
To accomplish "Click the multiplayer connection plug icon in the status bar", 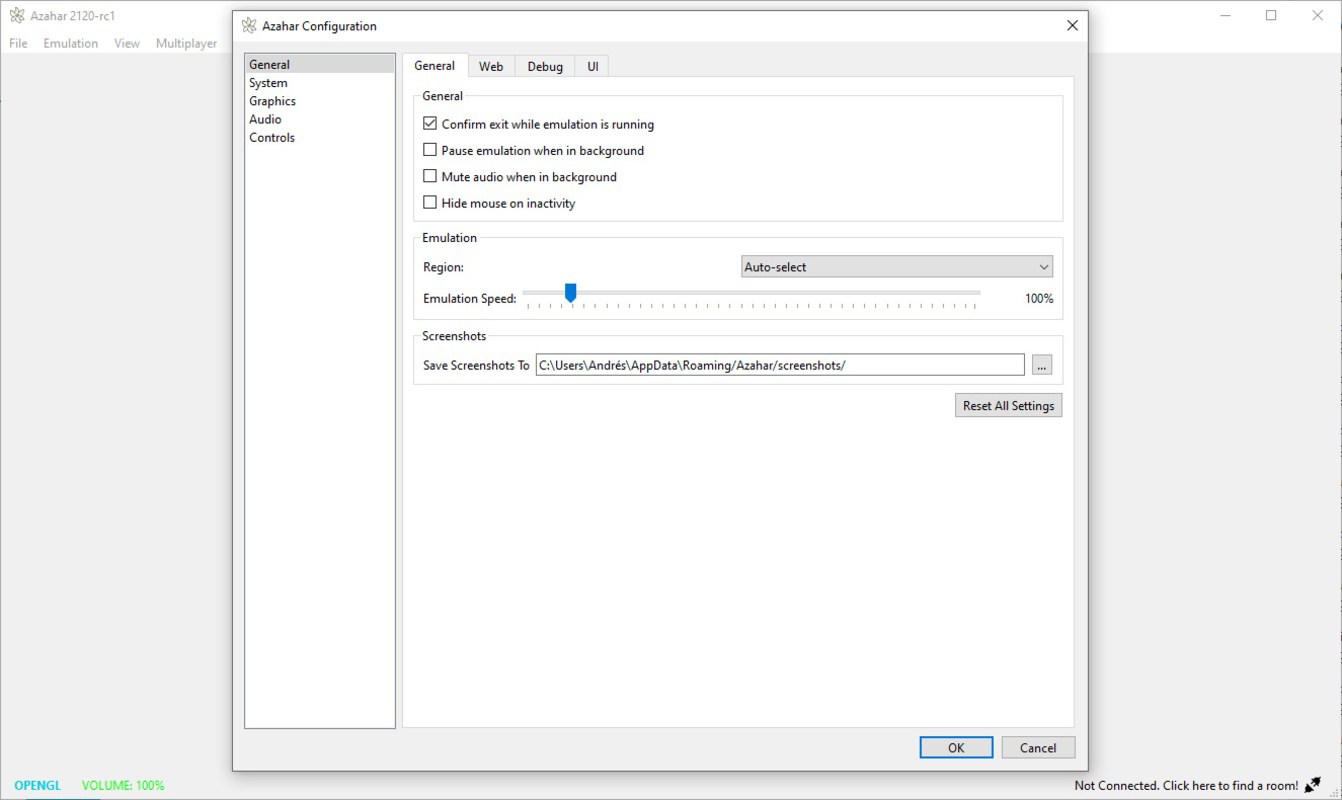I will (1313, 785).
